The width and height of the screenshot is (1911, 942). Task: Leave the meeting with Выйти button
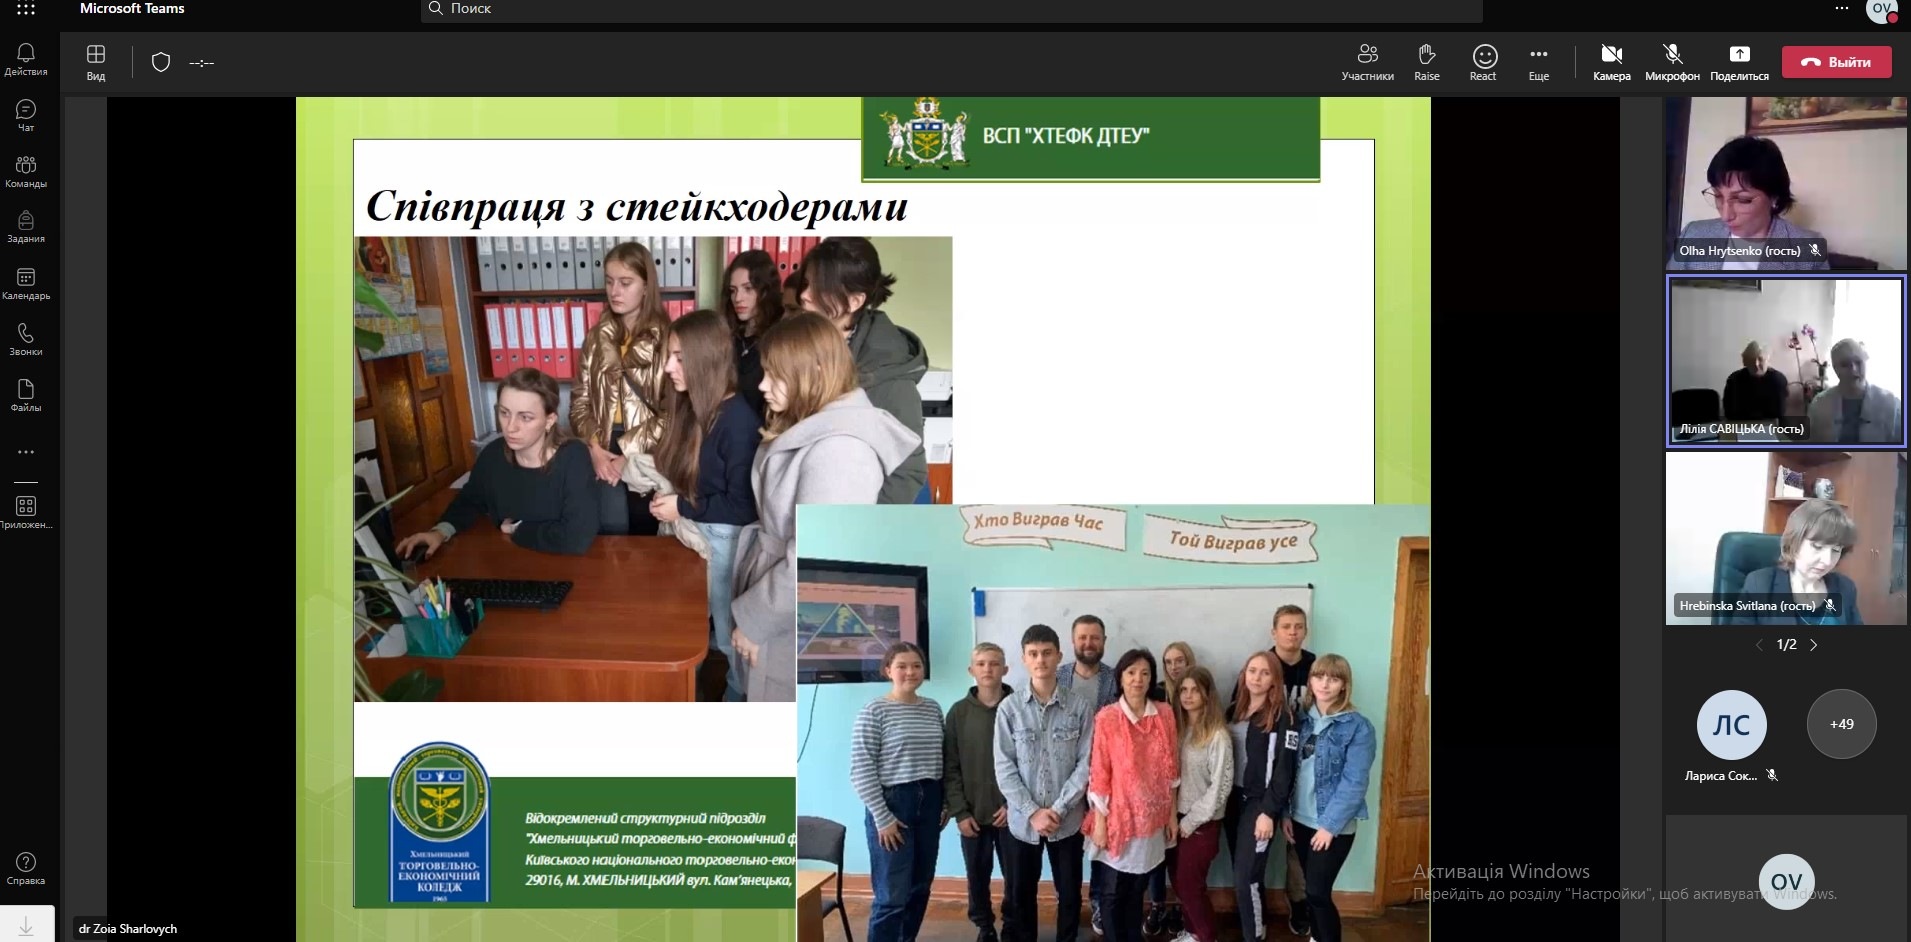[x=1836, y=62]
